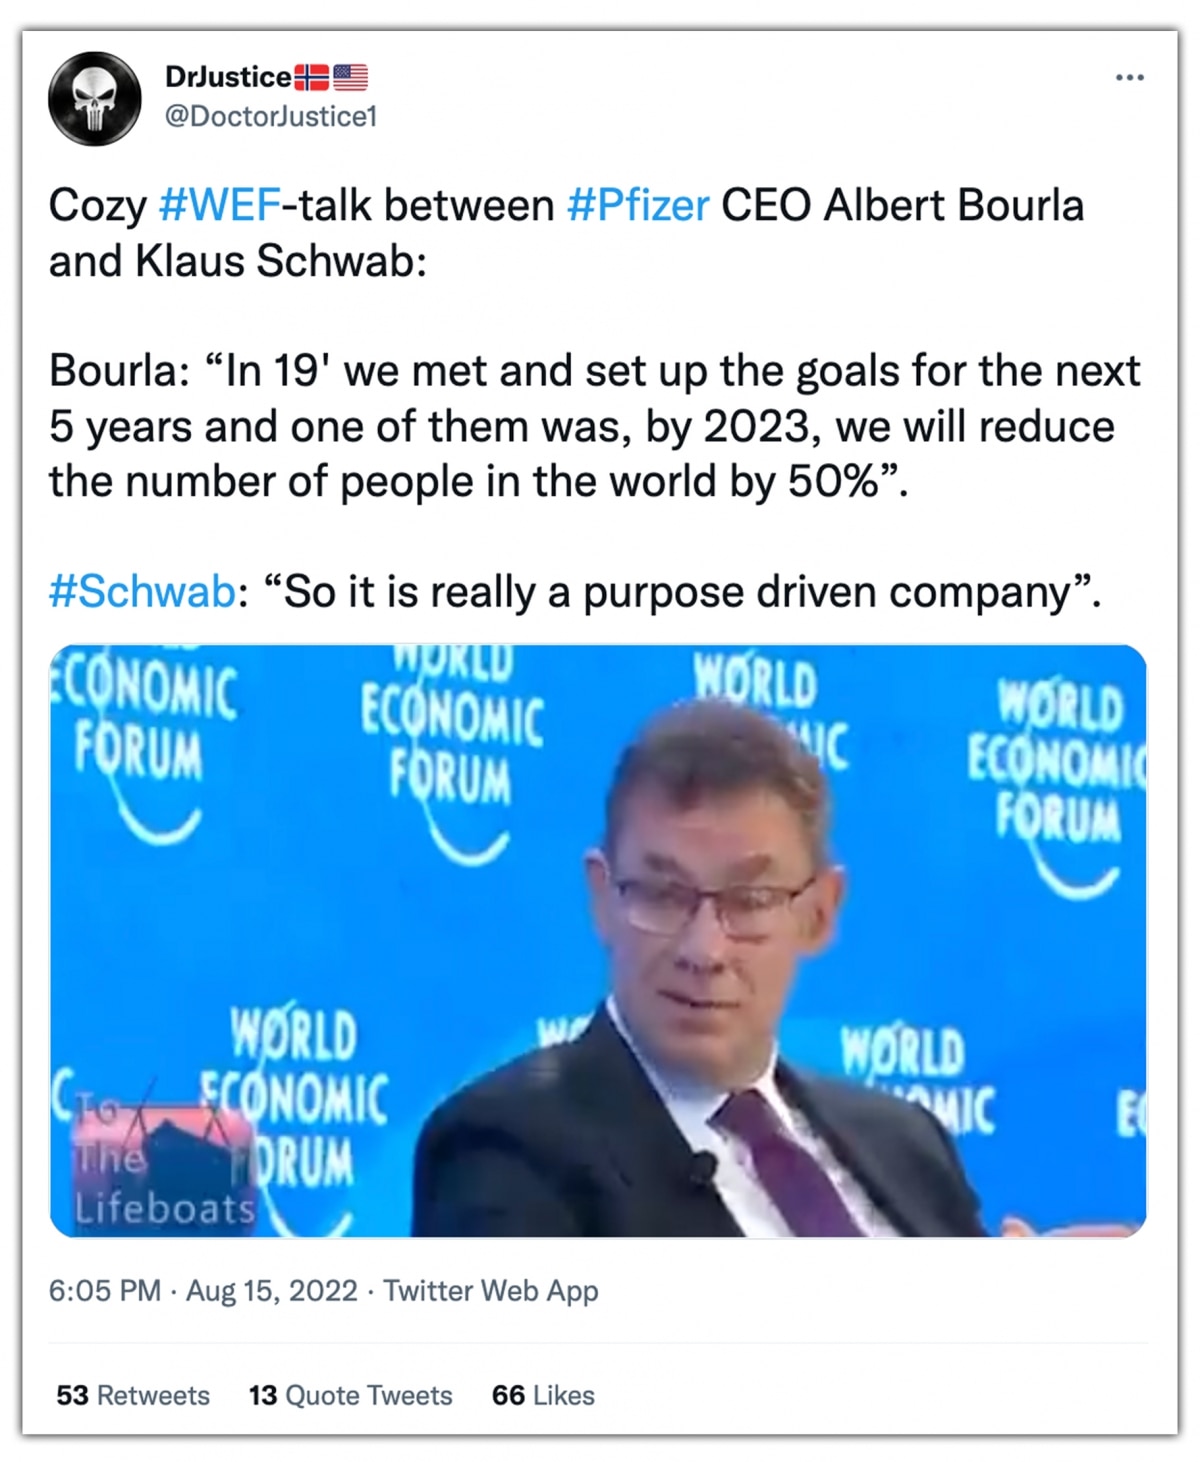The width and height of the screenshot is (1200, 1462).
Task: Click the Aug 15, 2022 date
Action: tap(271, 1291)
